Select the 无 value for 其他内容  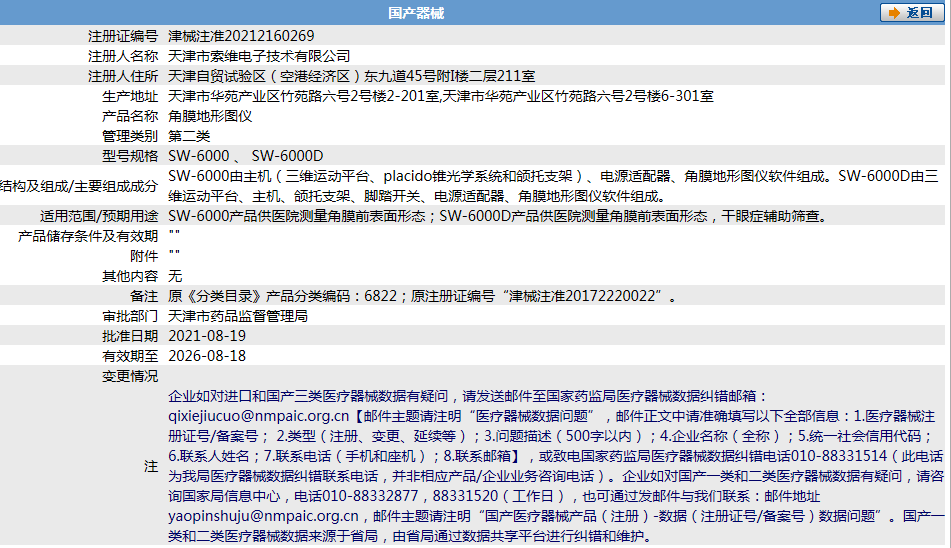click(x=175, y=276)
